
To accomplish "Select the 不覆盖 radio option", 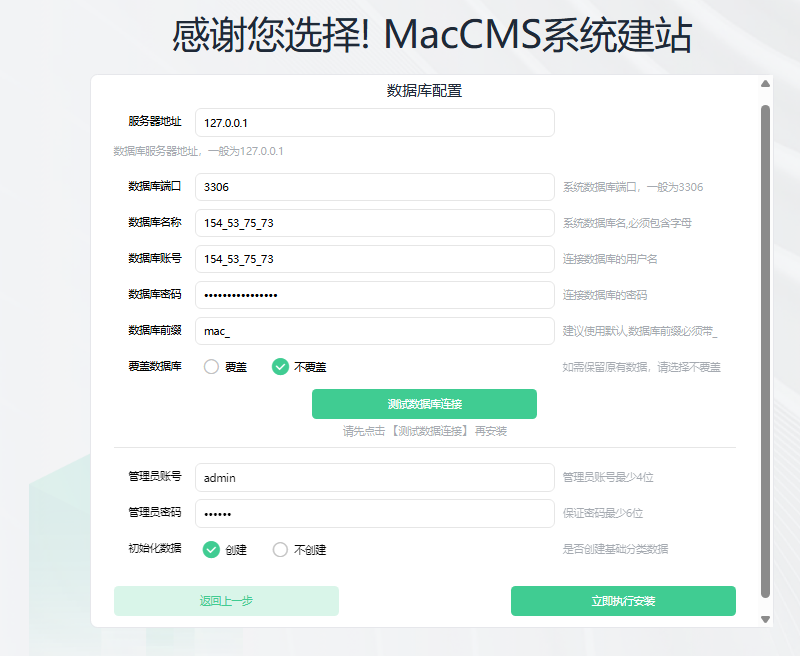I will (x=281, y=367).
